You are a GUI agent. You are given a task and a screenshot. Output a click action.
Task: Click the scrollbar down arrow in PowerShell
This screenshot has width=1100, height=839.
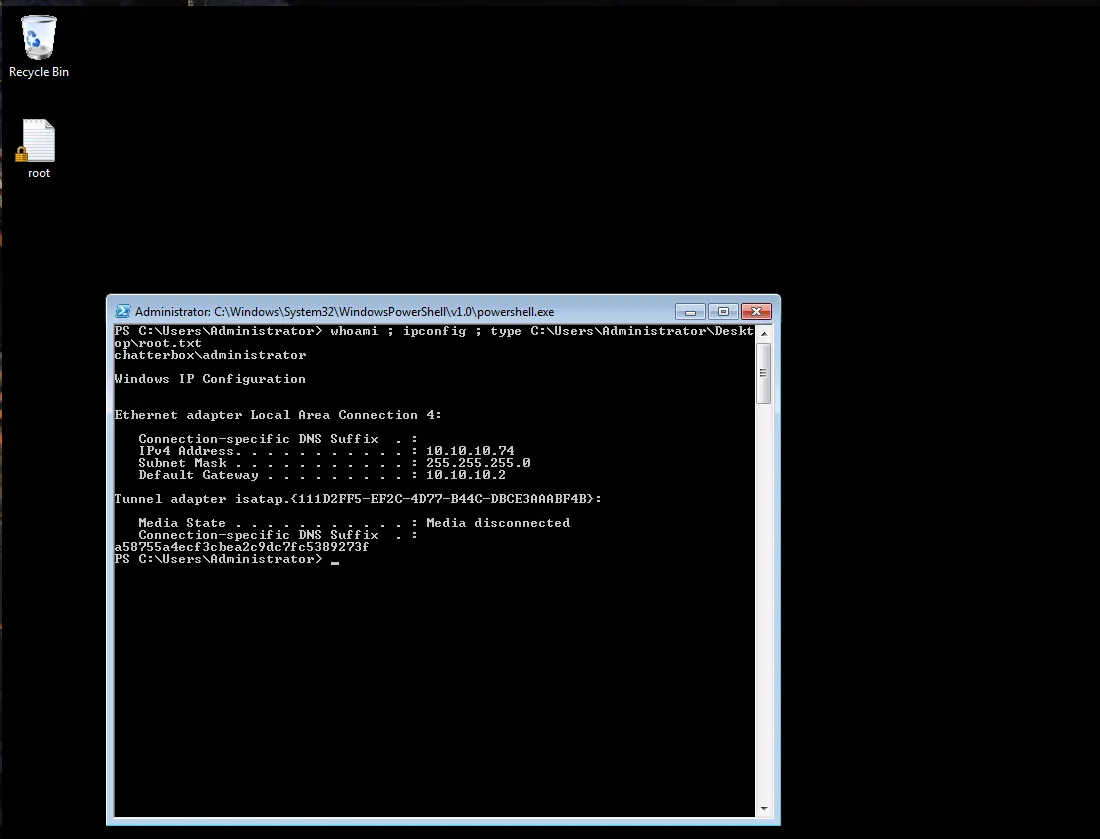[x=764, y=808]
